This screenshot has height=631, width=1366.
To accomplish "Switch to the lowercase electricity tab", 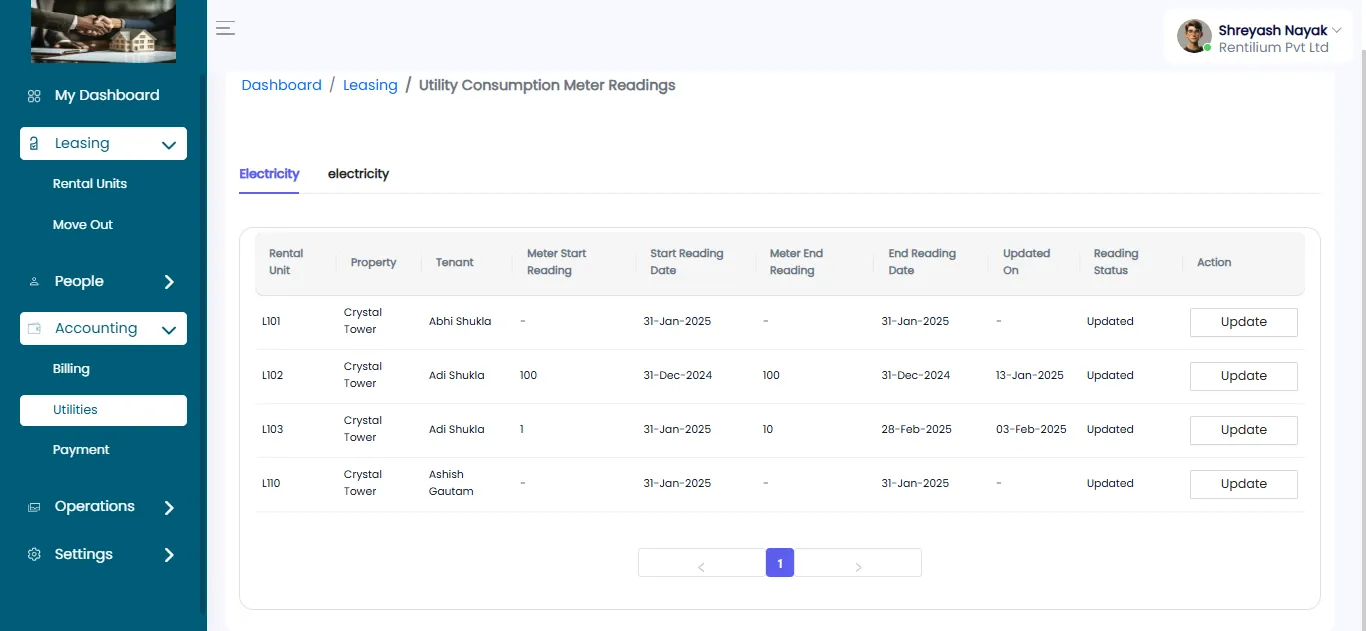I will (x=358, y=174).
